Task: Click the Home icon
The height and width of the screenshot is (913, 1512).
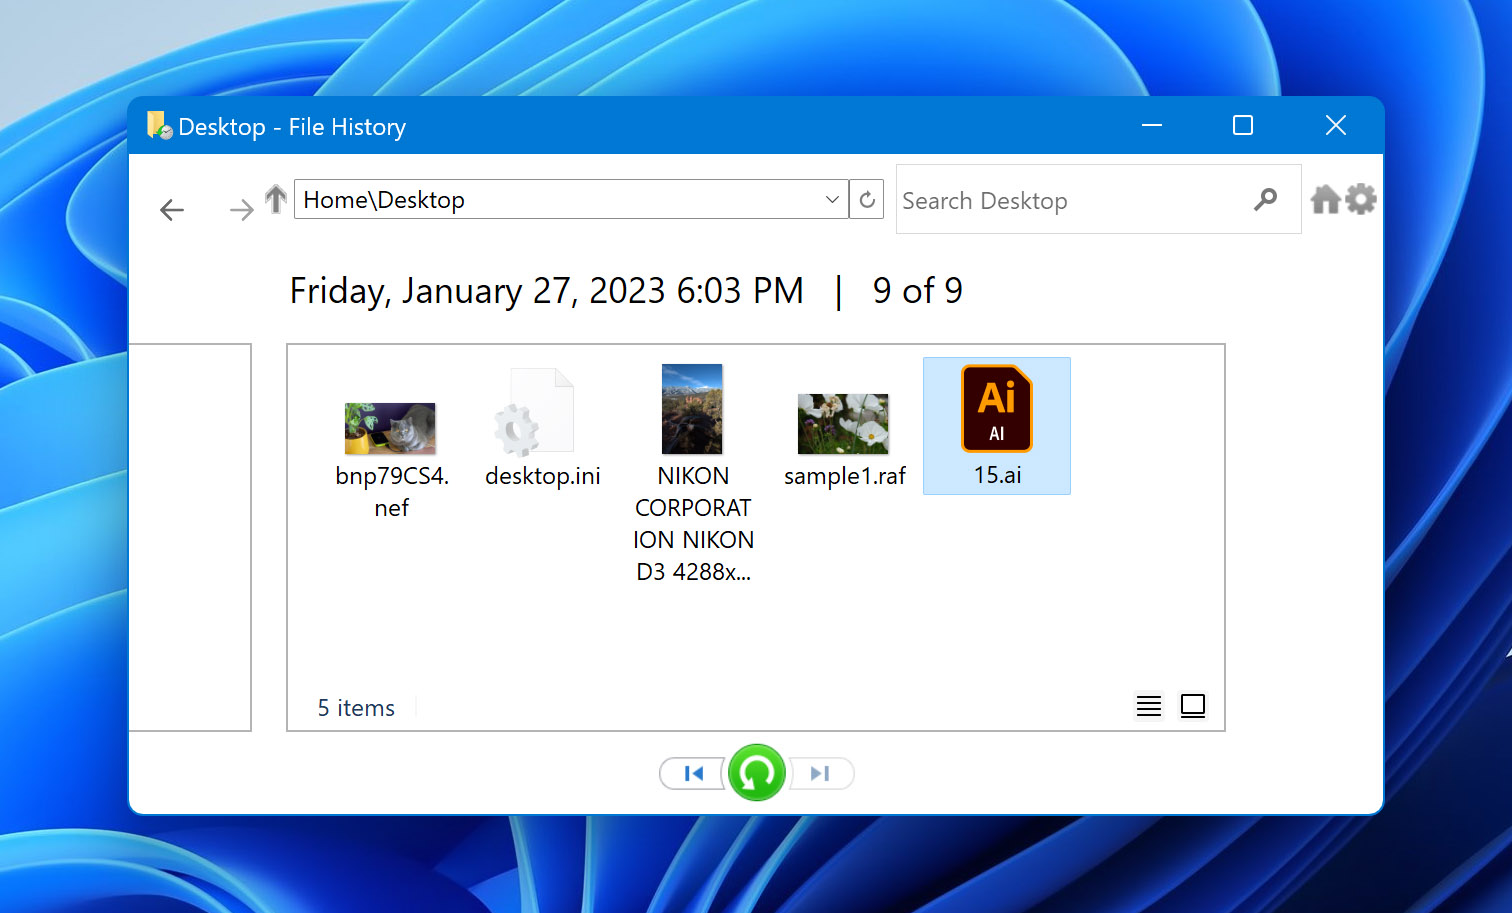Action: point(1326,199)
